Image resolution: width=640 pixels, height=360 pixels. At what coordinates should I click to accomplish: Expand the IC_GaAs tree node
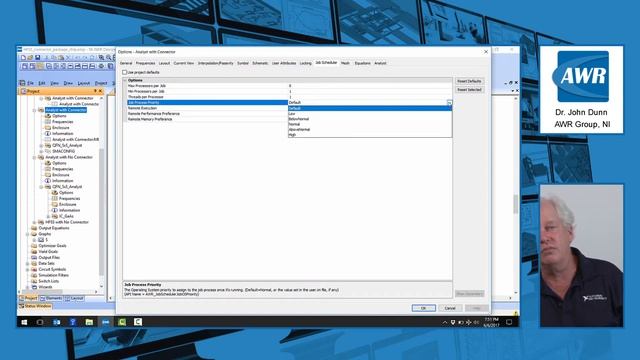[x=48, y=216]
